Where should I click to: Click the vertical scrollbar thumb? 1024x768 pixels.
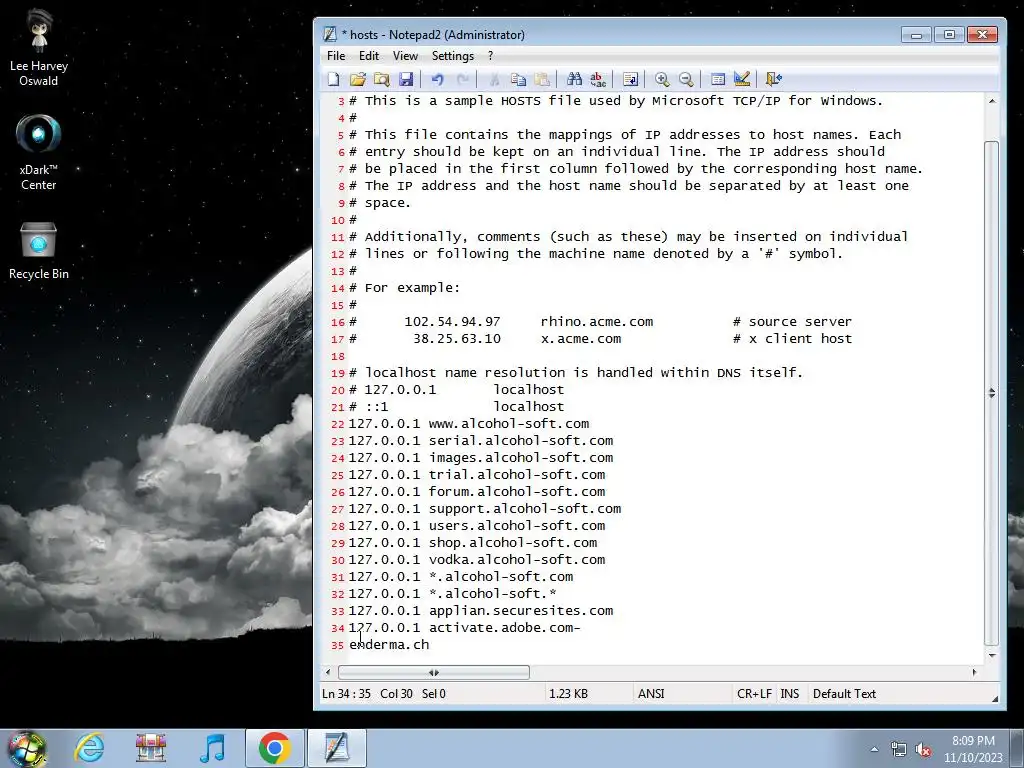point(992,392)
